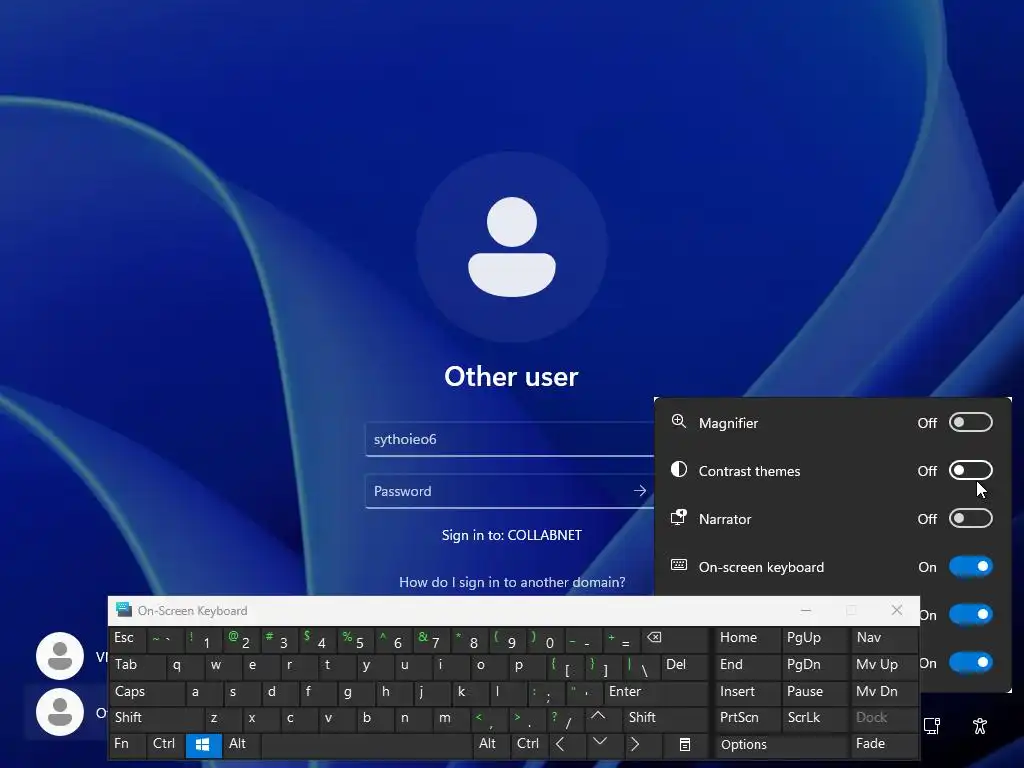Open the Accessibility button in corner
This screenshot has height=768, width=1024.
(980, 726)
